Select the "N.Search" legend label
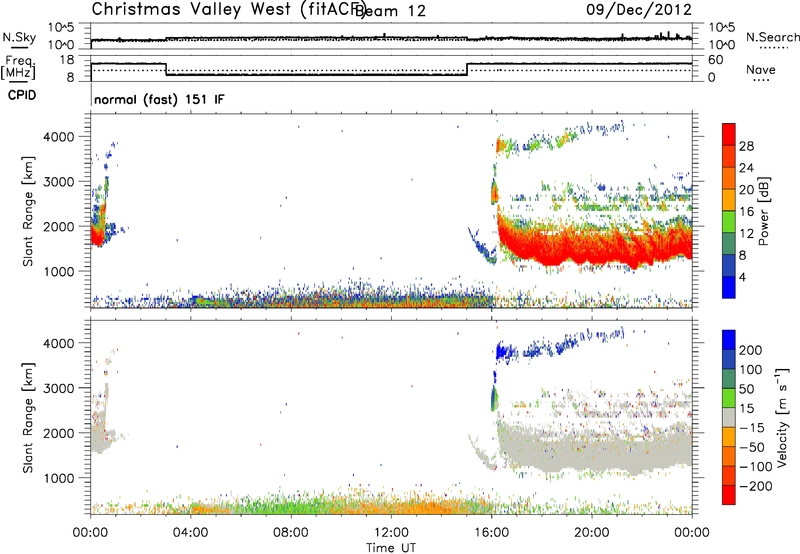Image resolution: width=800 pixels, height=554 pixels. coord(772,37)
